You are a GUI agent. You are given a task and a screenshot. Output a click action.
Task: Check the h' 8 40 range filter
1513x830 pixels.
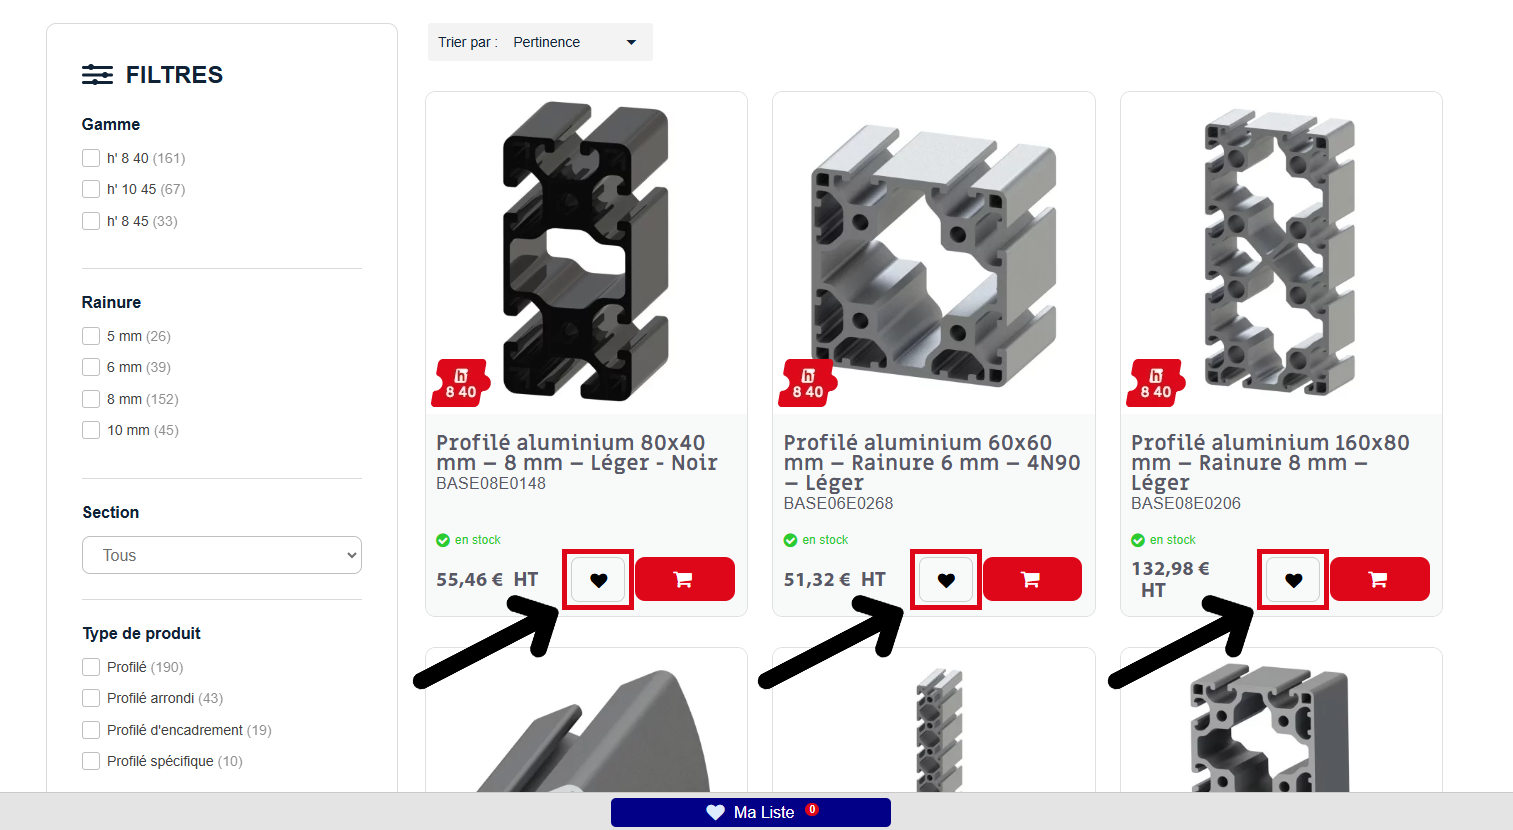[91, 158]
